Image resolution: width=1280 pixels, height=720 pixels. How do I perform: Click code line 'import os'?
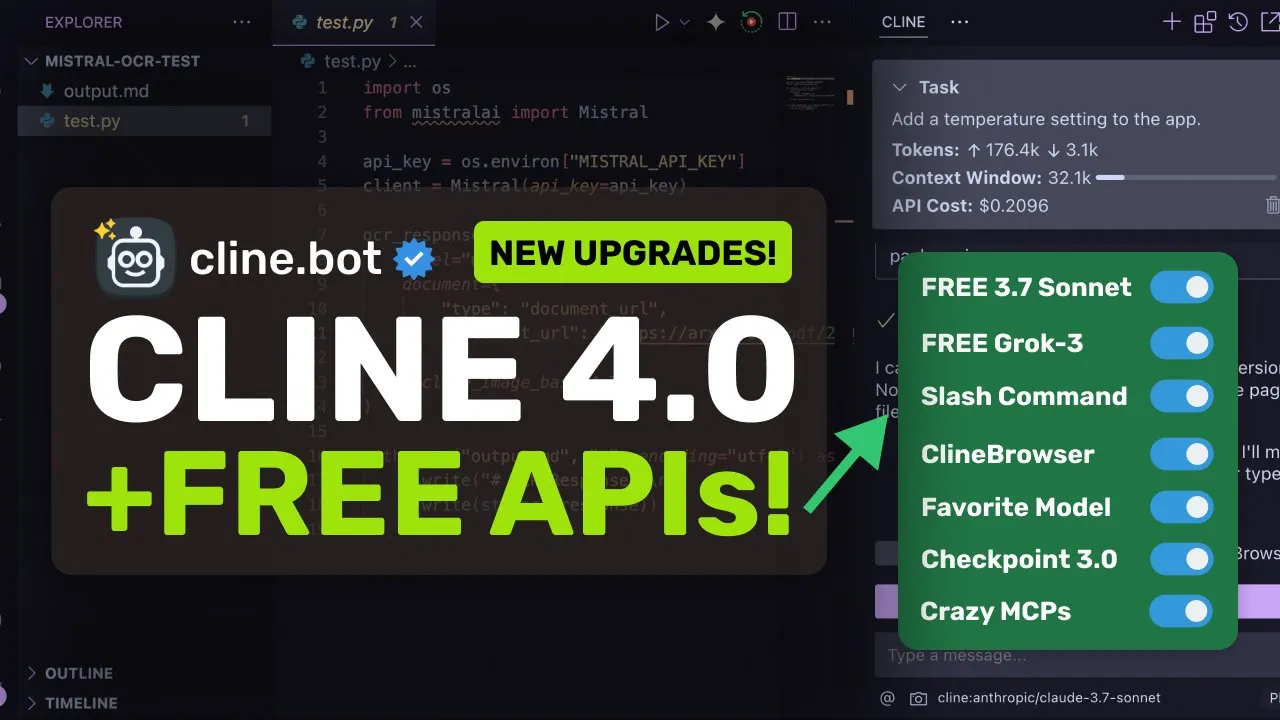tap(407, 88)
